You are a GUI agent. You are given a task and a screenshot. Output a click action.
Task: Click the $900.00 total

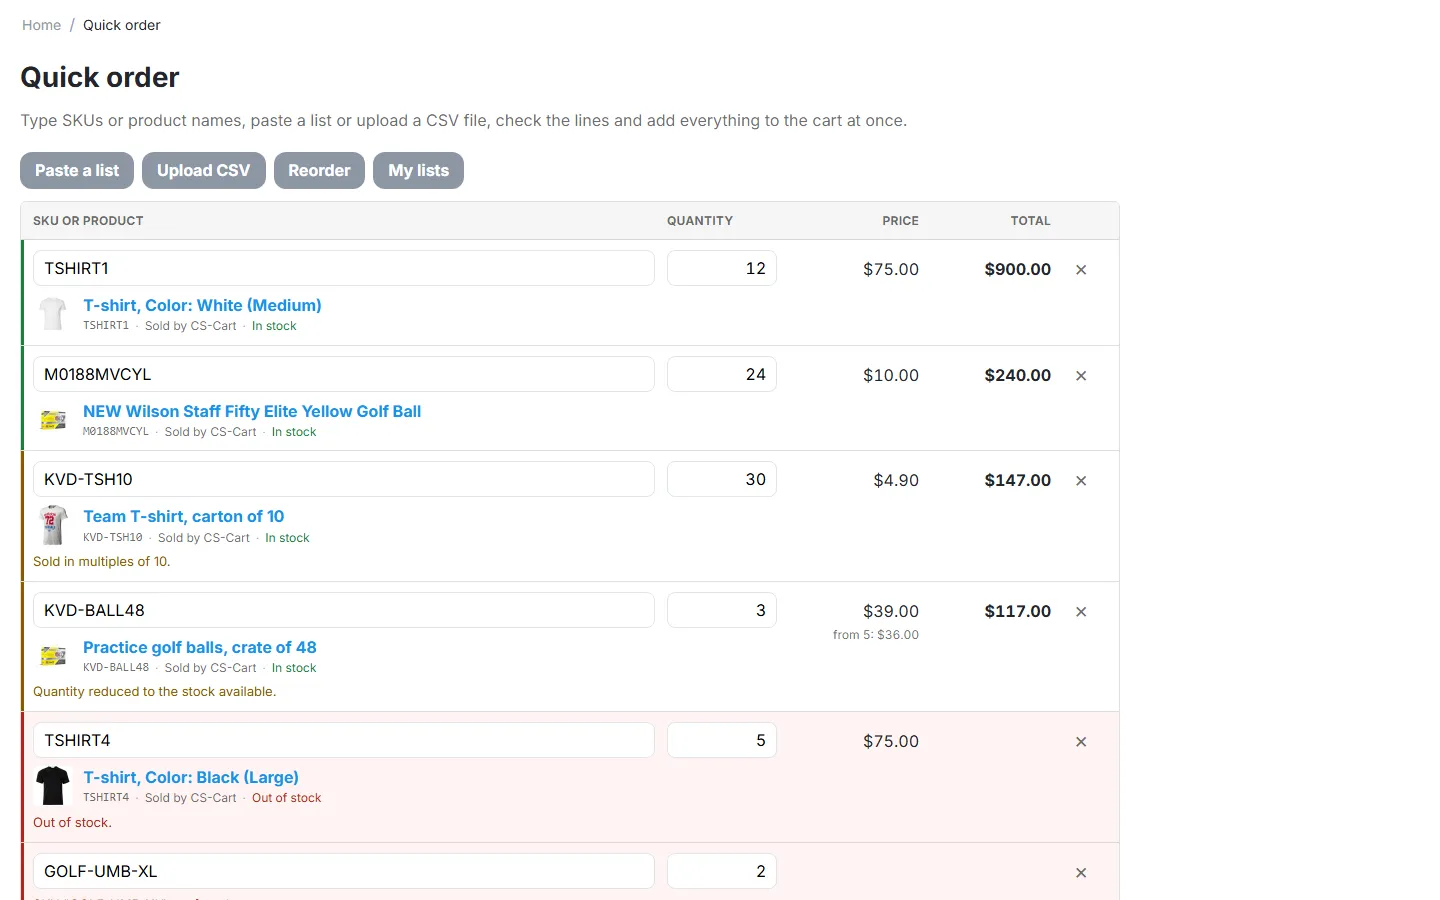pos(1017,269)
